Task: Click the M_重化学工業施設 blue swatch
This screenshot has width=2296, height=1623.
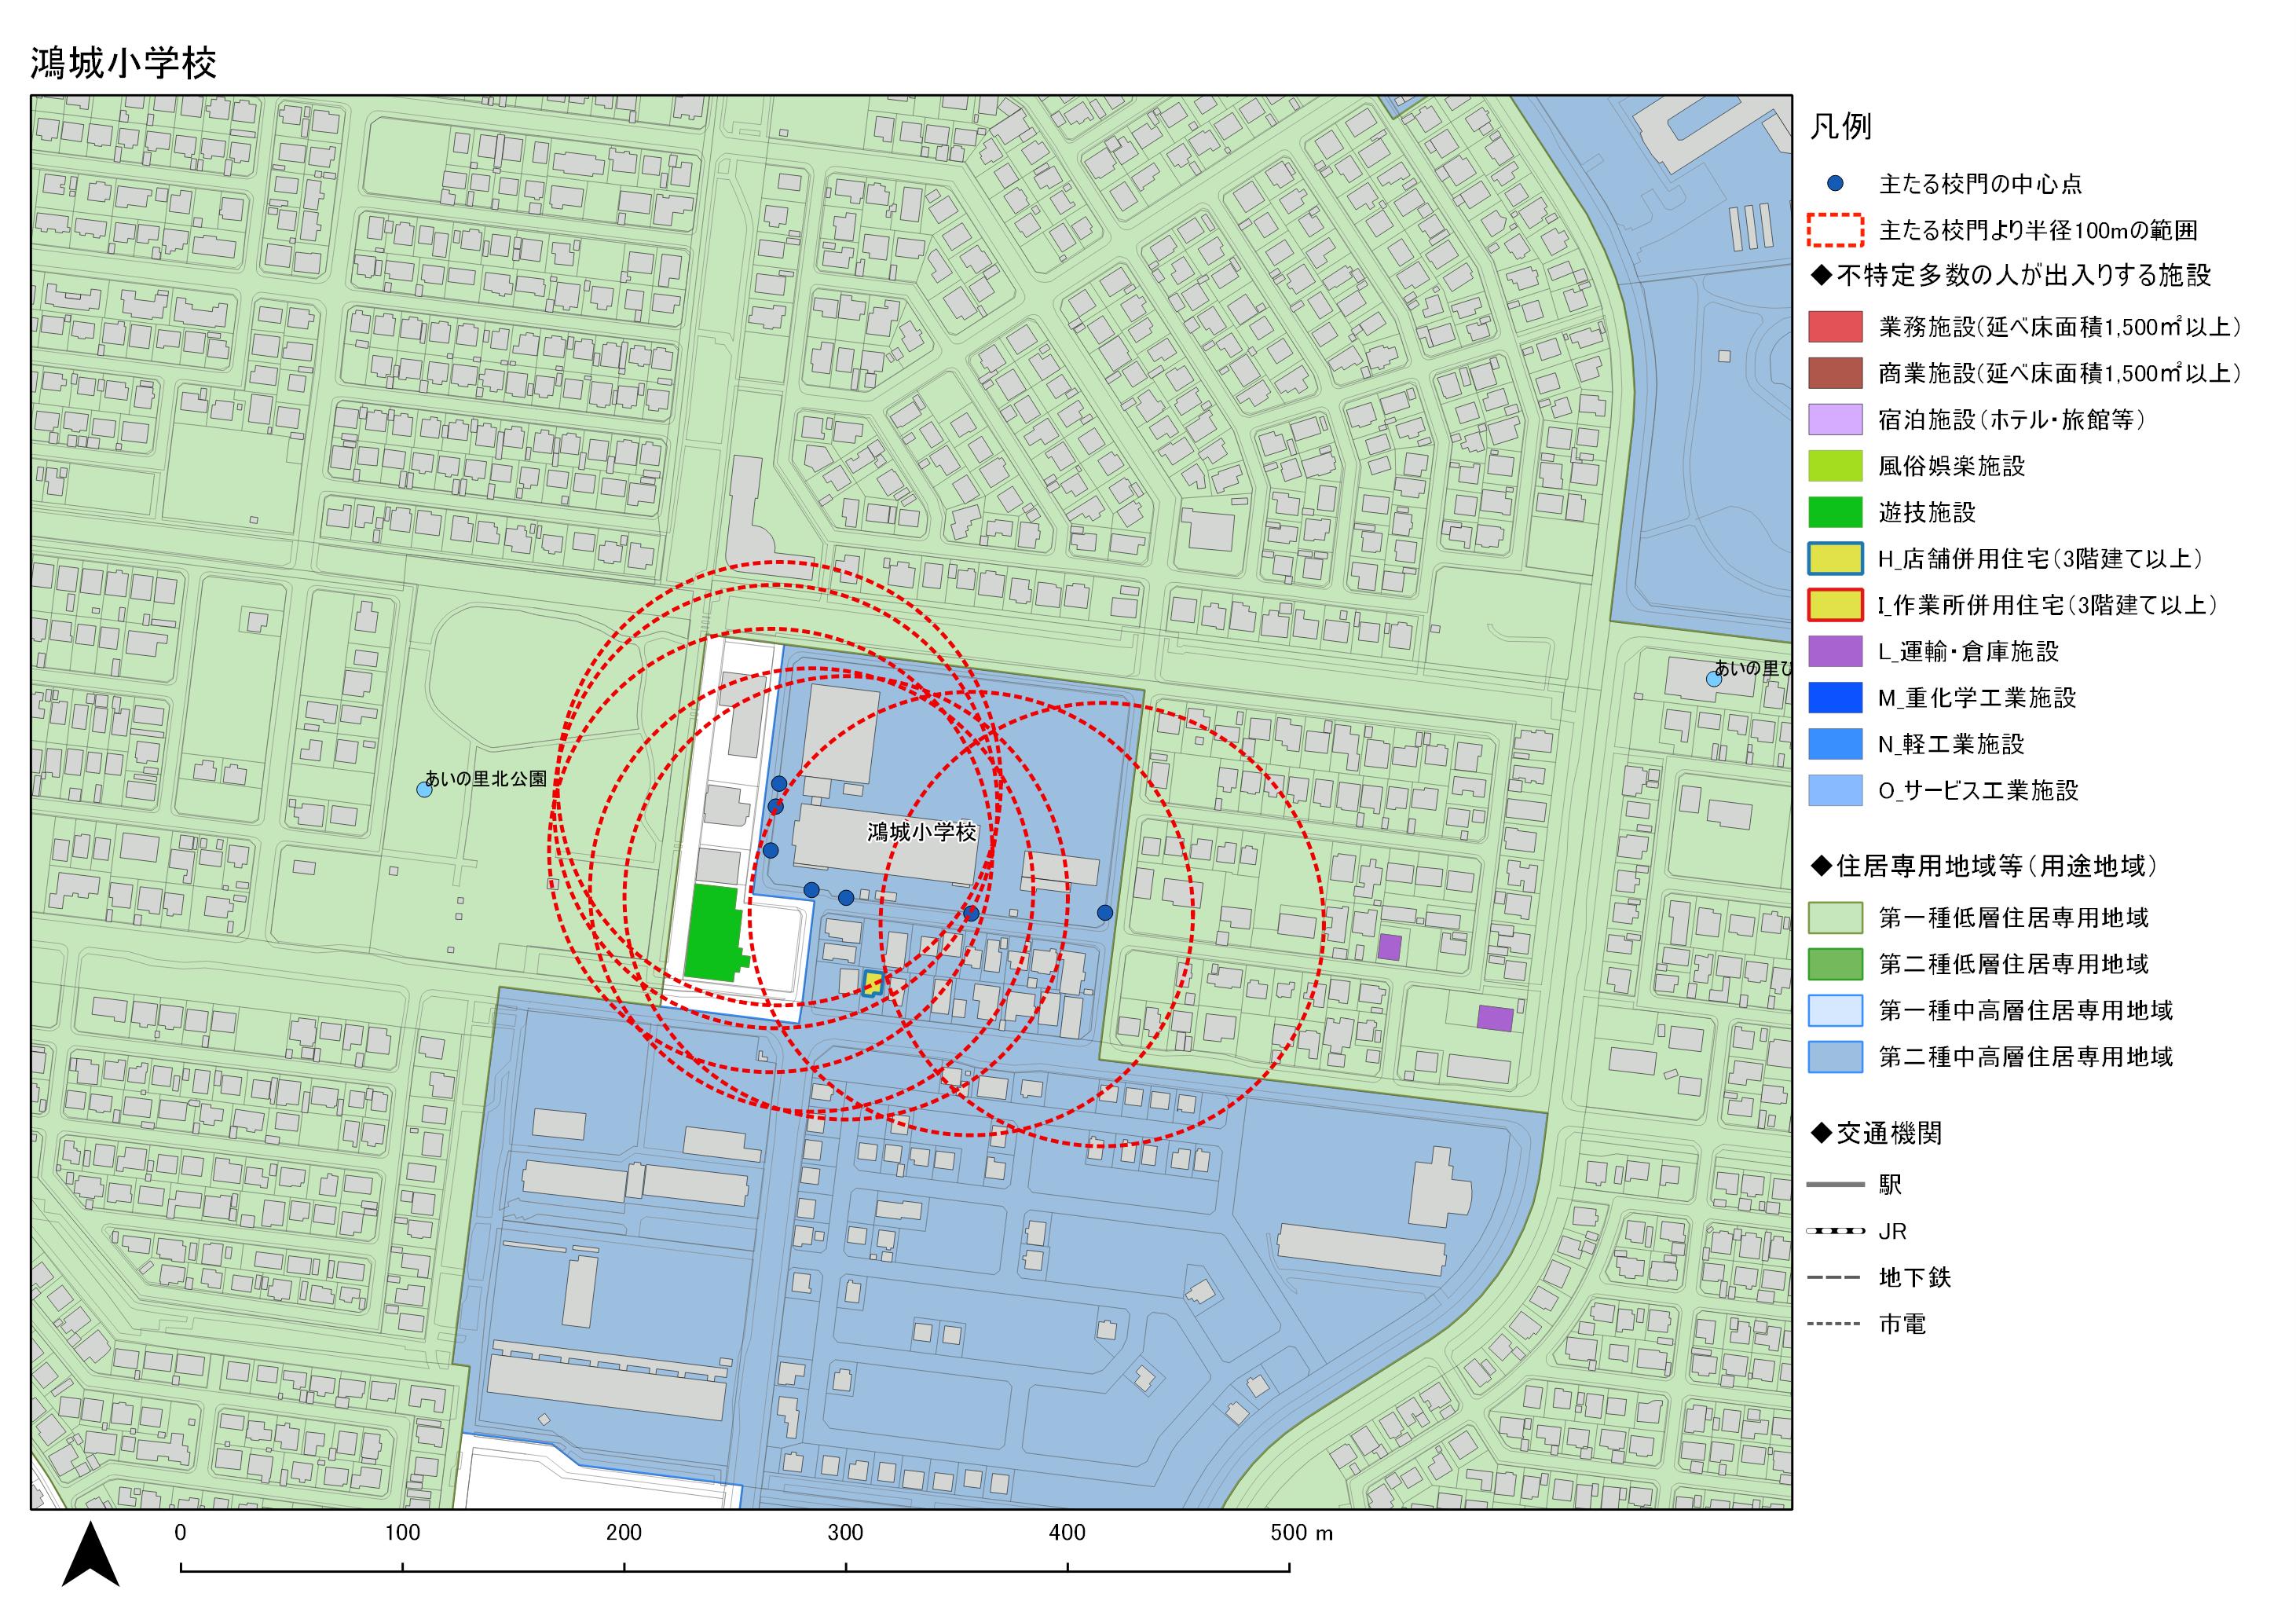Action: (1835, 698)
